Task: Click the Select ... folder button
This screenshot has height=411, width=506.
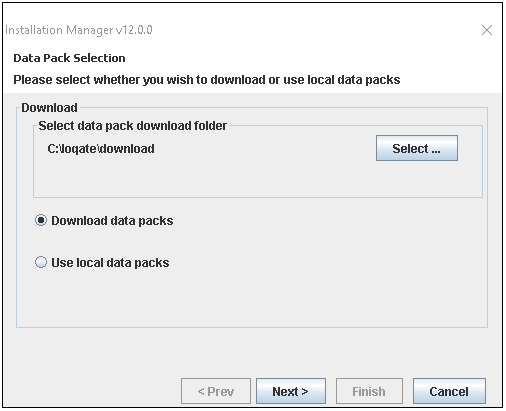Action: 417,148
